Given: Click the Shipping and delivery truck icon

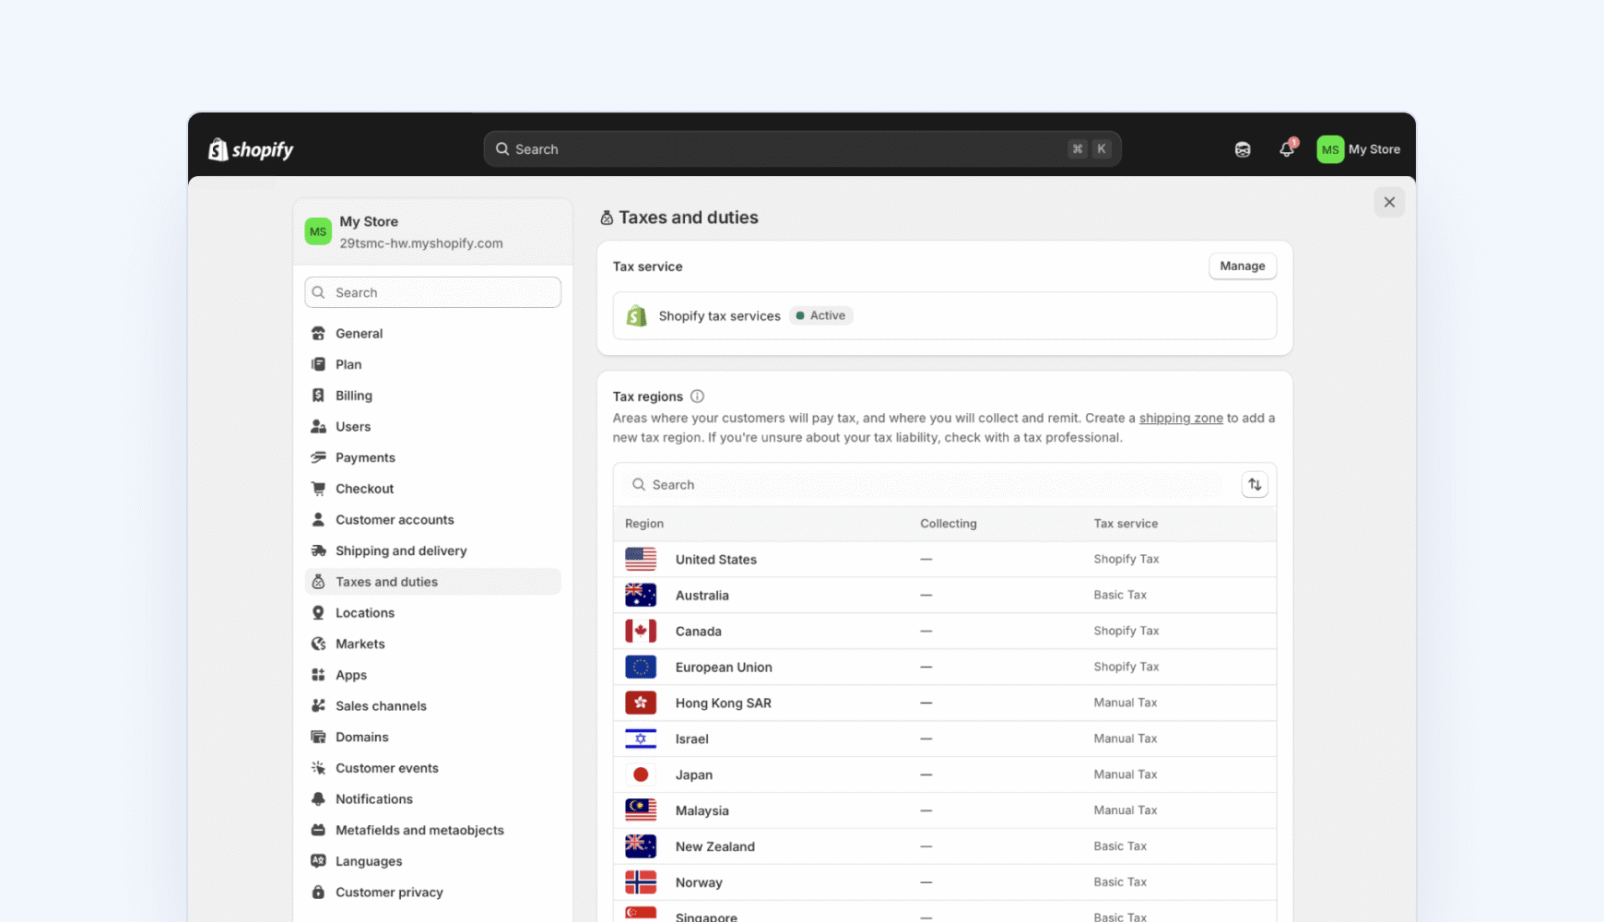Looking at the screenshot, I should [318, 550].
